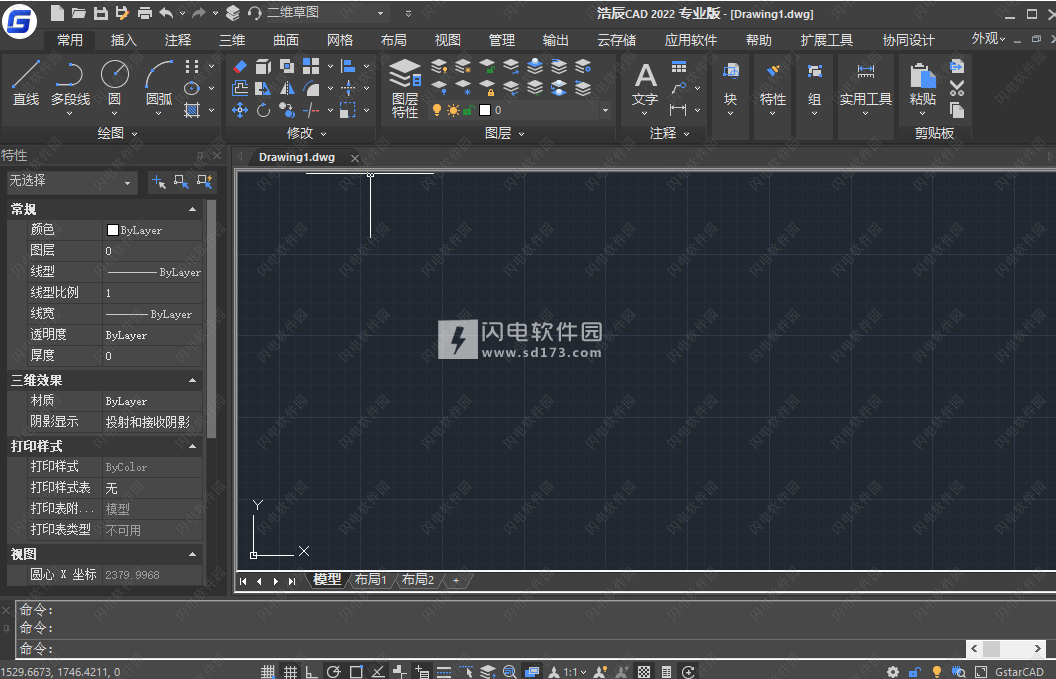Screen dimensions: 1056x679
Task: Click the Quick Select icon in properties panel
Action: 205,181
